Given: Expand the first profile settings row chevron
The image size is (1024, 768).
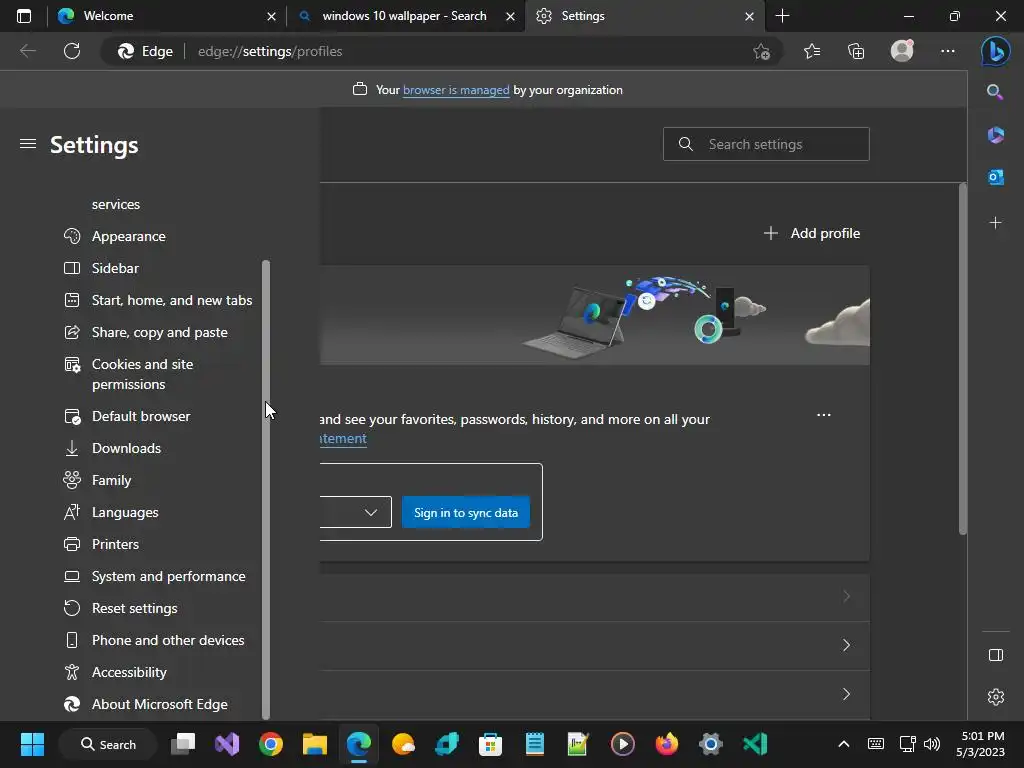Looking at the screenshot, I should 846,596.
